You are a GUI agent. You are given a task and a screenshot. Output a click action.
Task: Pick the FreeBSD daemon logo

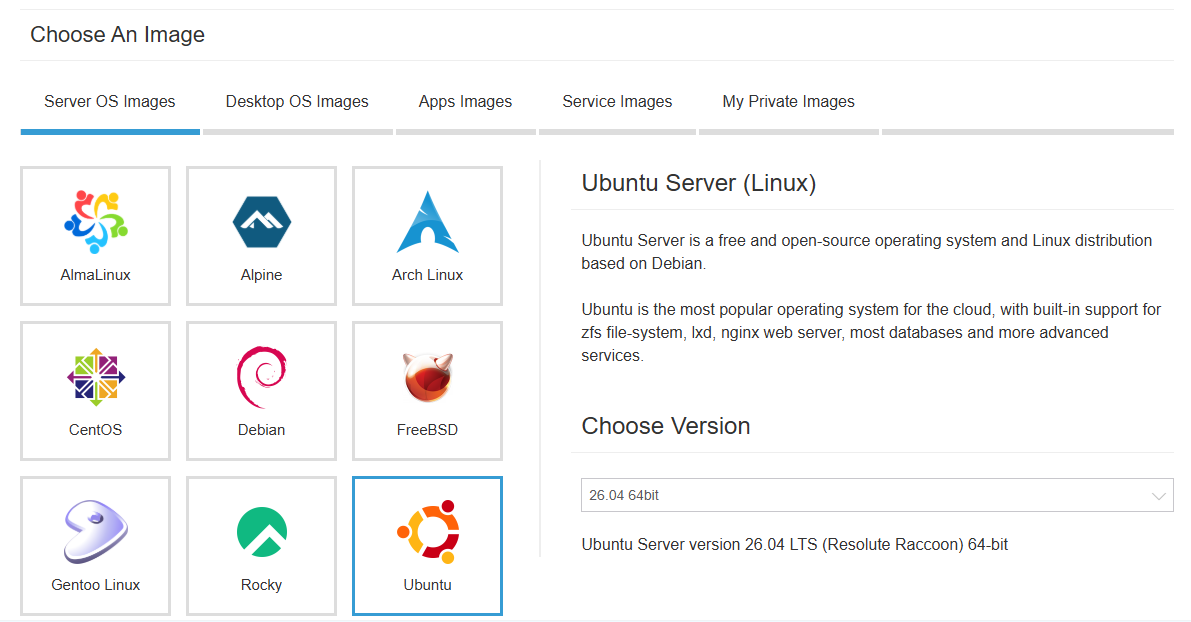(x=428, y=377)
